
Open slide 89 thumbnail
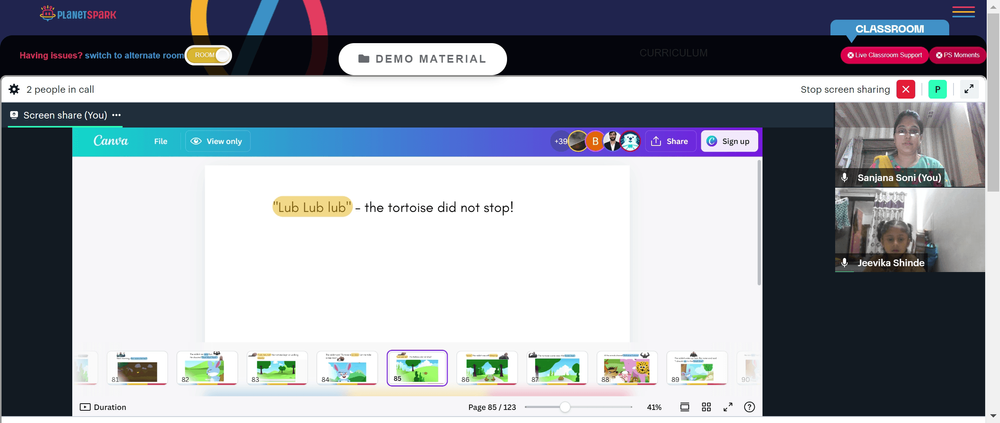(697, 368)
